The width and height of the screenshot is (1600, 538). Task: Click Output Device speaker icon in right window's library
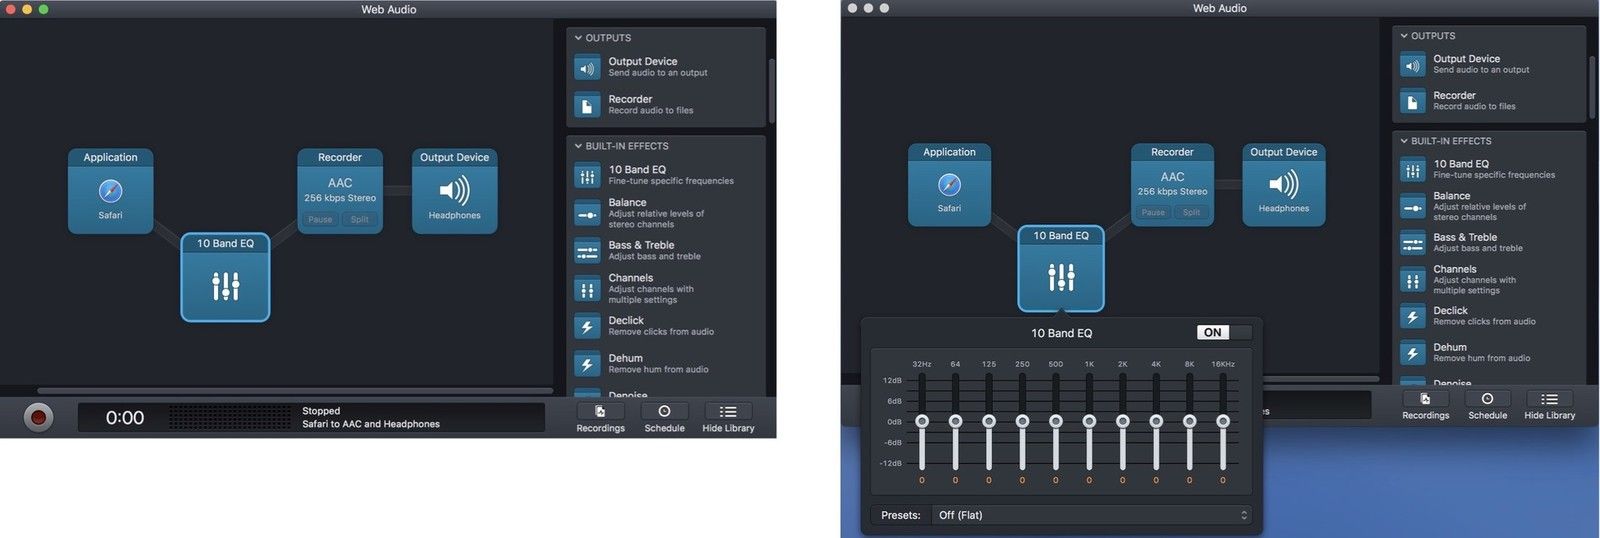[1412, 66]
